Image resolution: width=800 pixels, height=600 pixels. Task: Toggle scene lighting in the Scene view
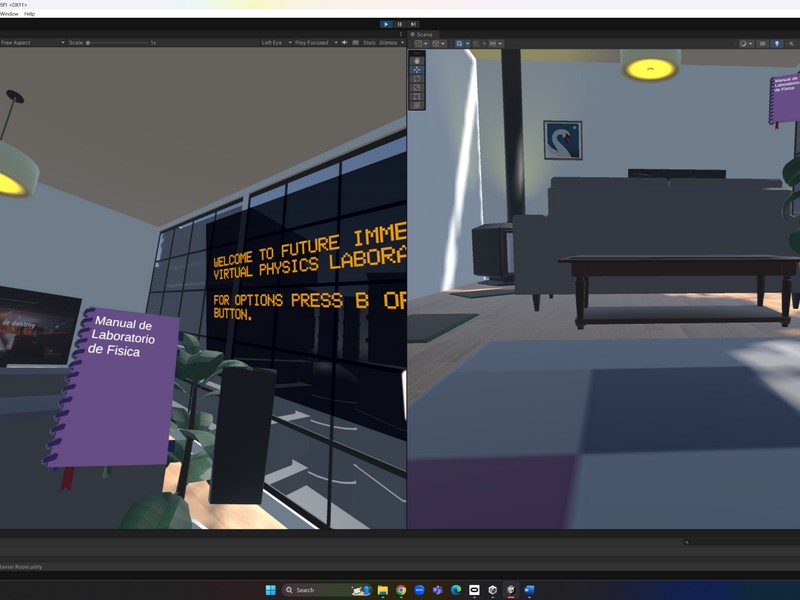[776, 45]
